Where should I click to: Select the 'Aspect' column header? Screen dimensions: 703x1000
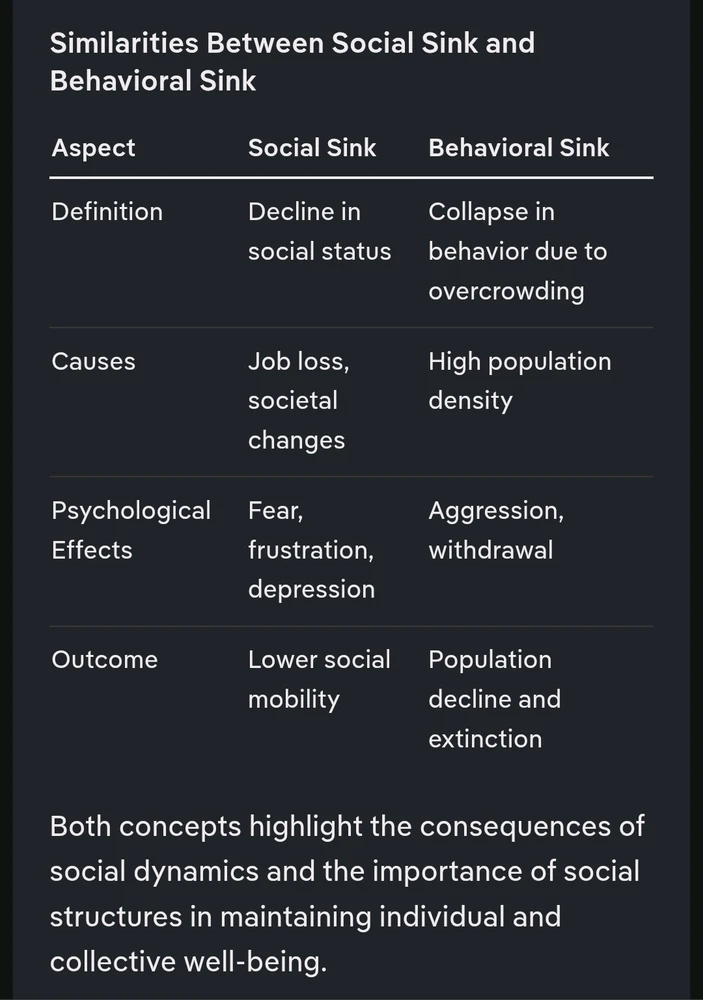pyautogui.click(x=93, y=148)
